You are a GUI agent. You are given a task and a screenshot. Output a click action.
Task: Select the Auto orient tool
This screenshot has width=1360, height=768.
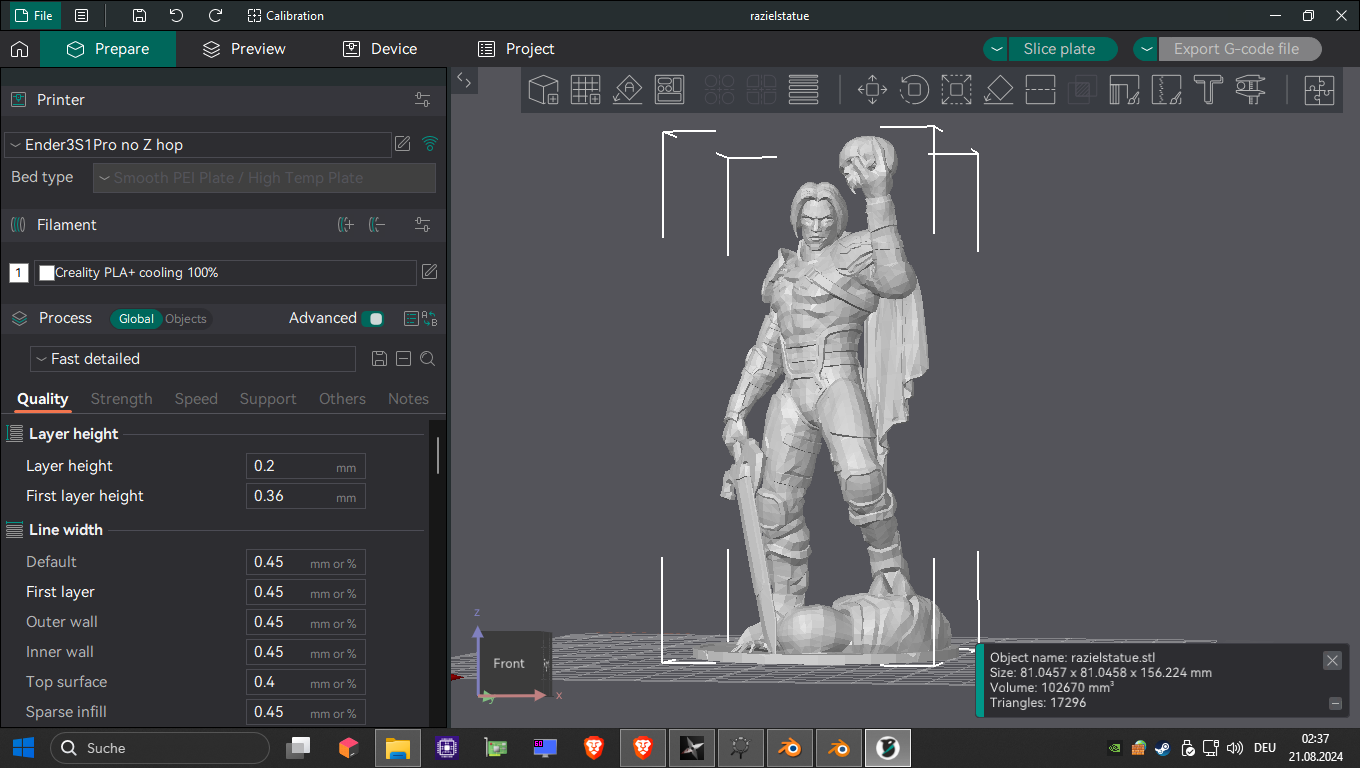[627, 90]
